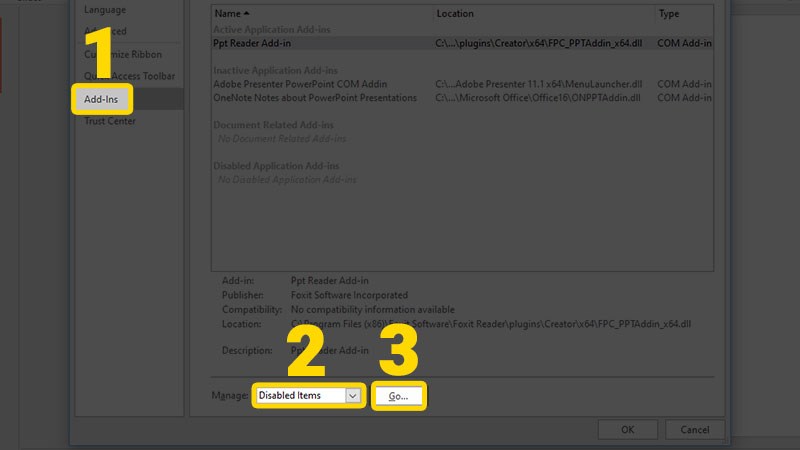Click 'No Disabled Application Add-ins' text

287,180
